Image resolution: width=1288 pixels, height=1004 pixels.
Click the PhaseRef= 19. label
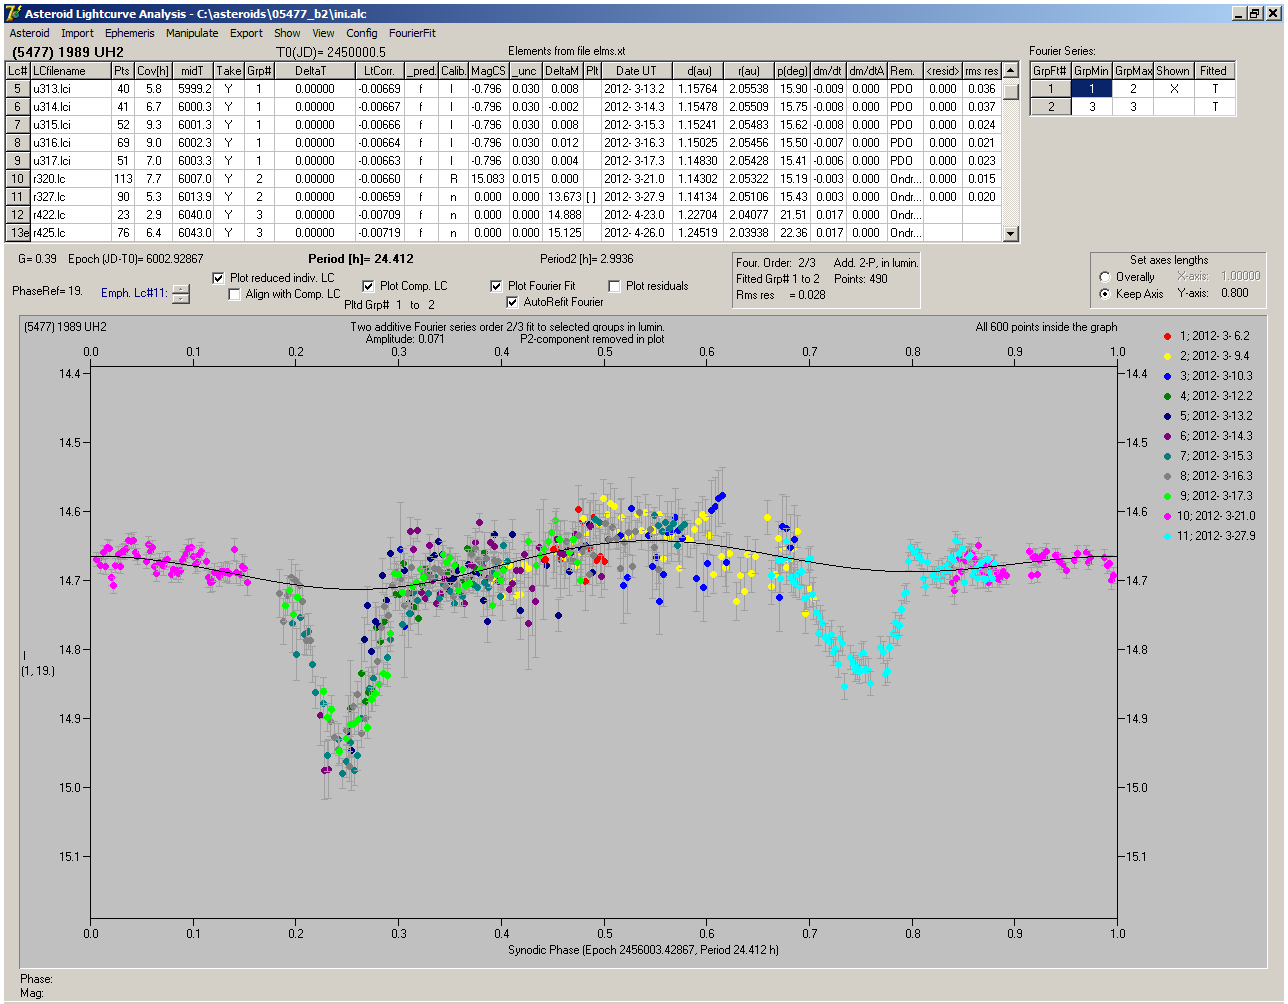click(47, 291)
